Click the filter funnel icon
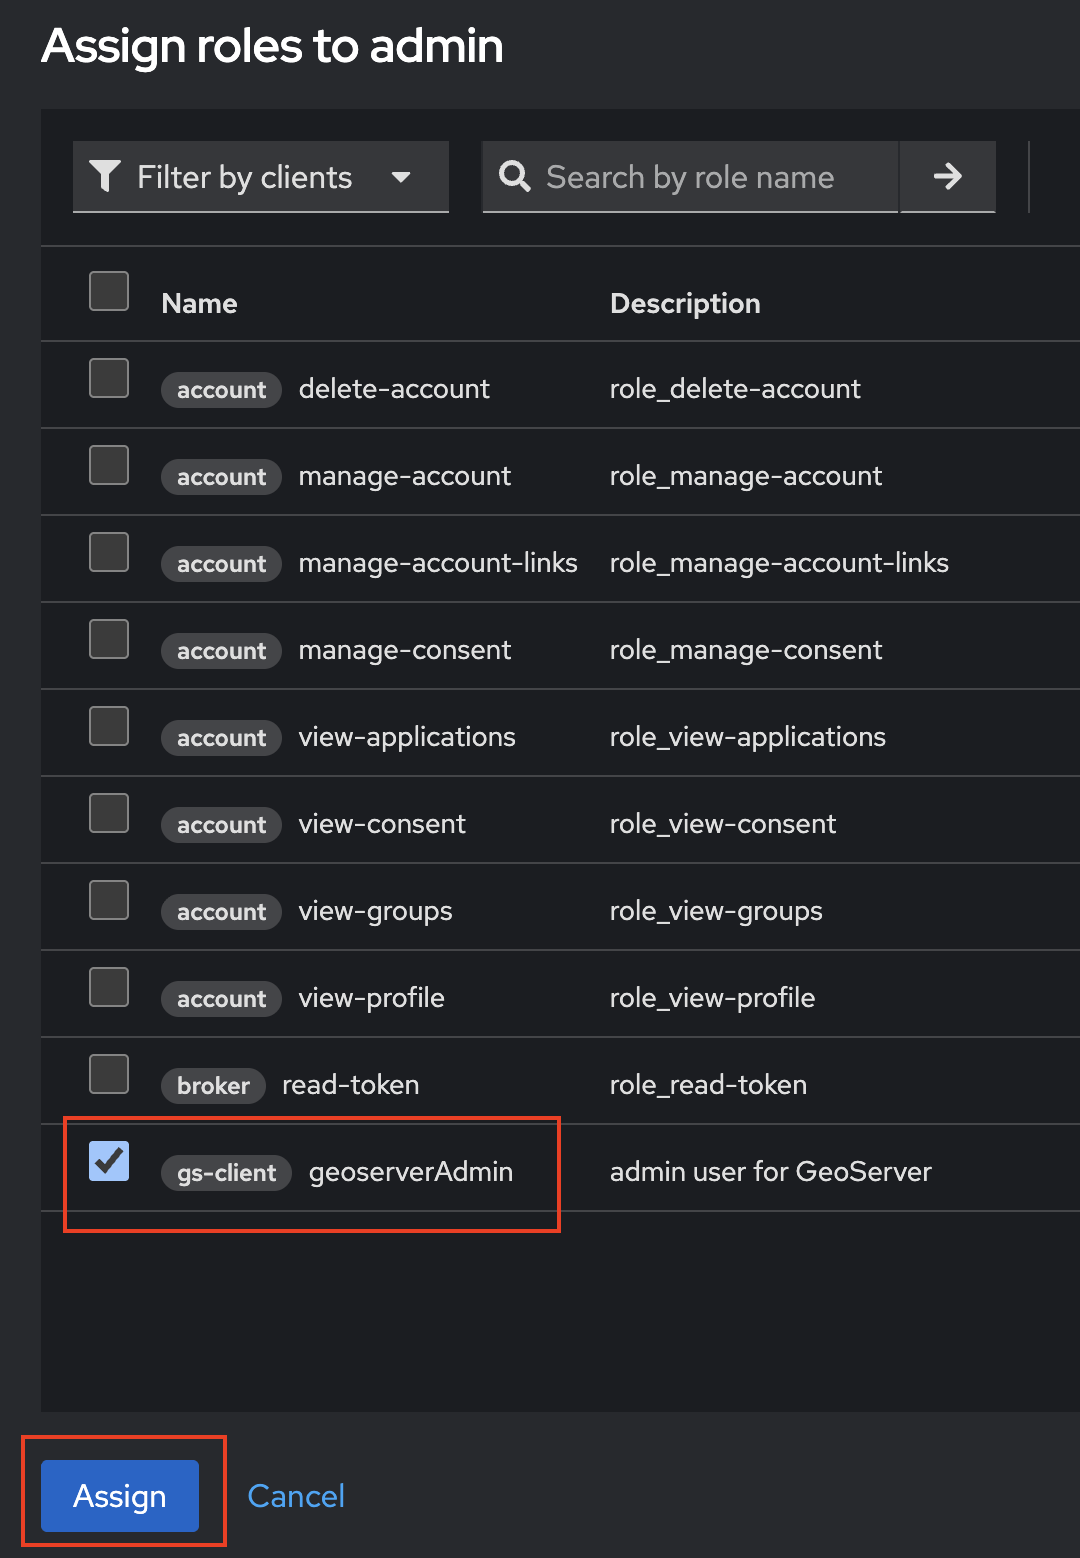This screenshot has width=1080, height=1558. 105,176
